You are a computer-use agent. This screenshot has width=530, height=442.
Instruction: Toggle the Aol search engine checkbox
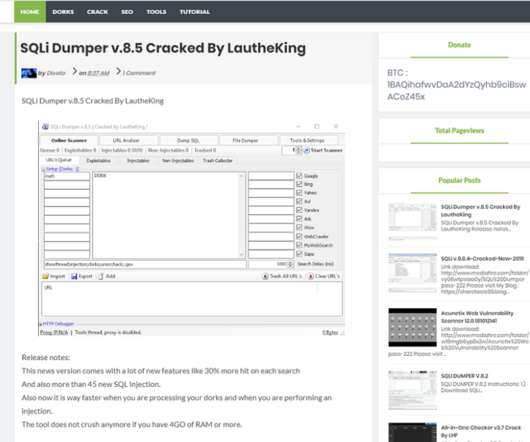tap(299, 201)
